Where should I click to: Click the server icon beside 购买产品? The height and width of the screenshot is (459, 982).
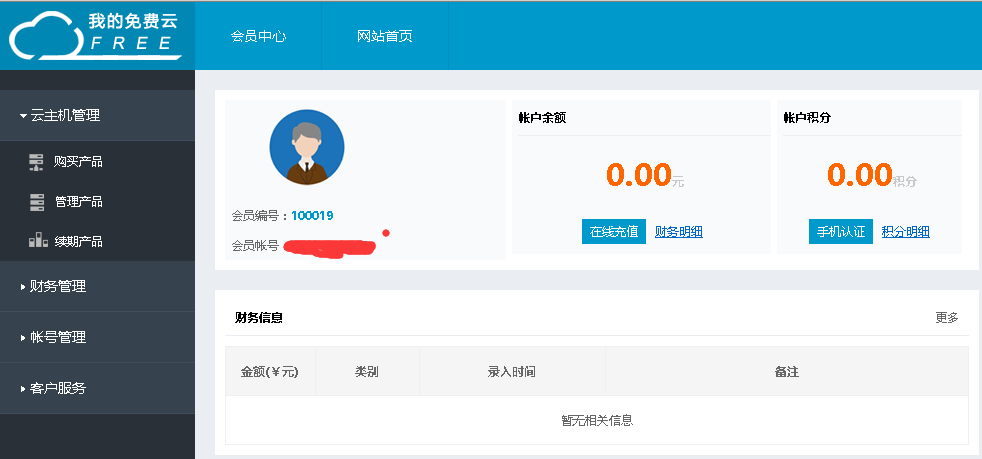point(36,162)
